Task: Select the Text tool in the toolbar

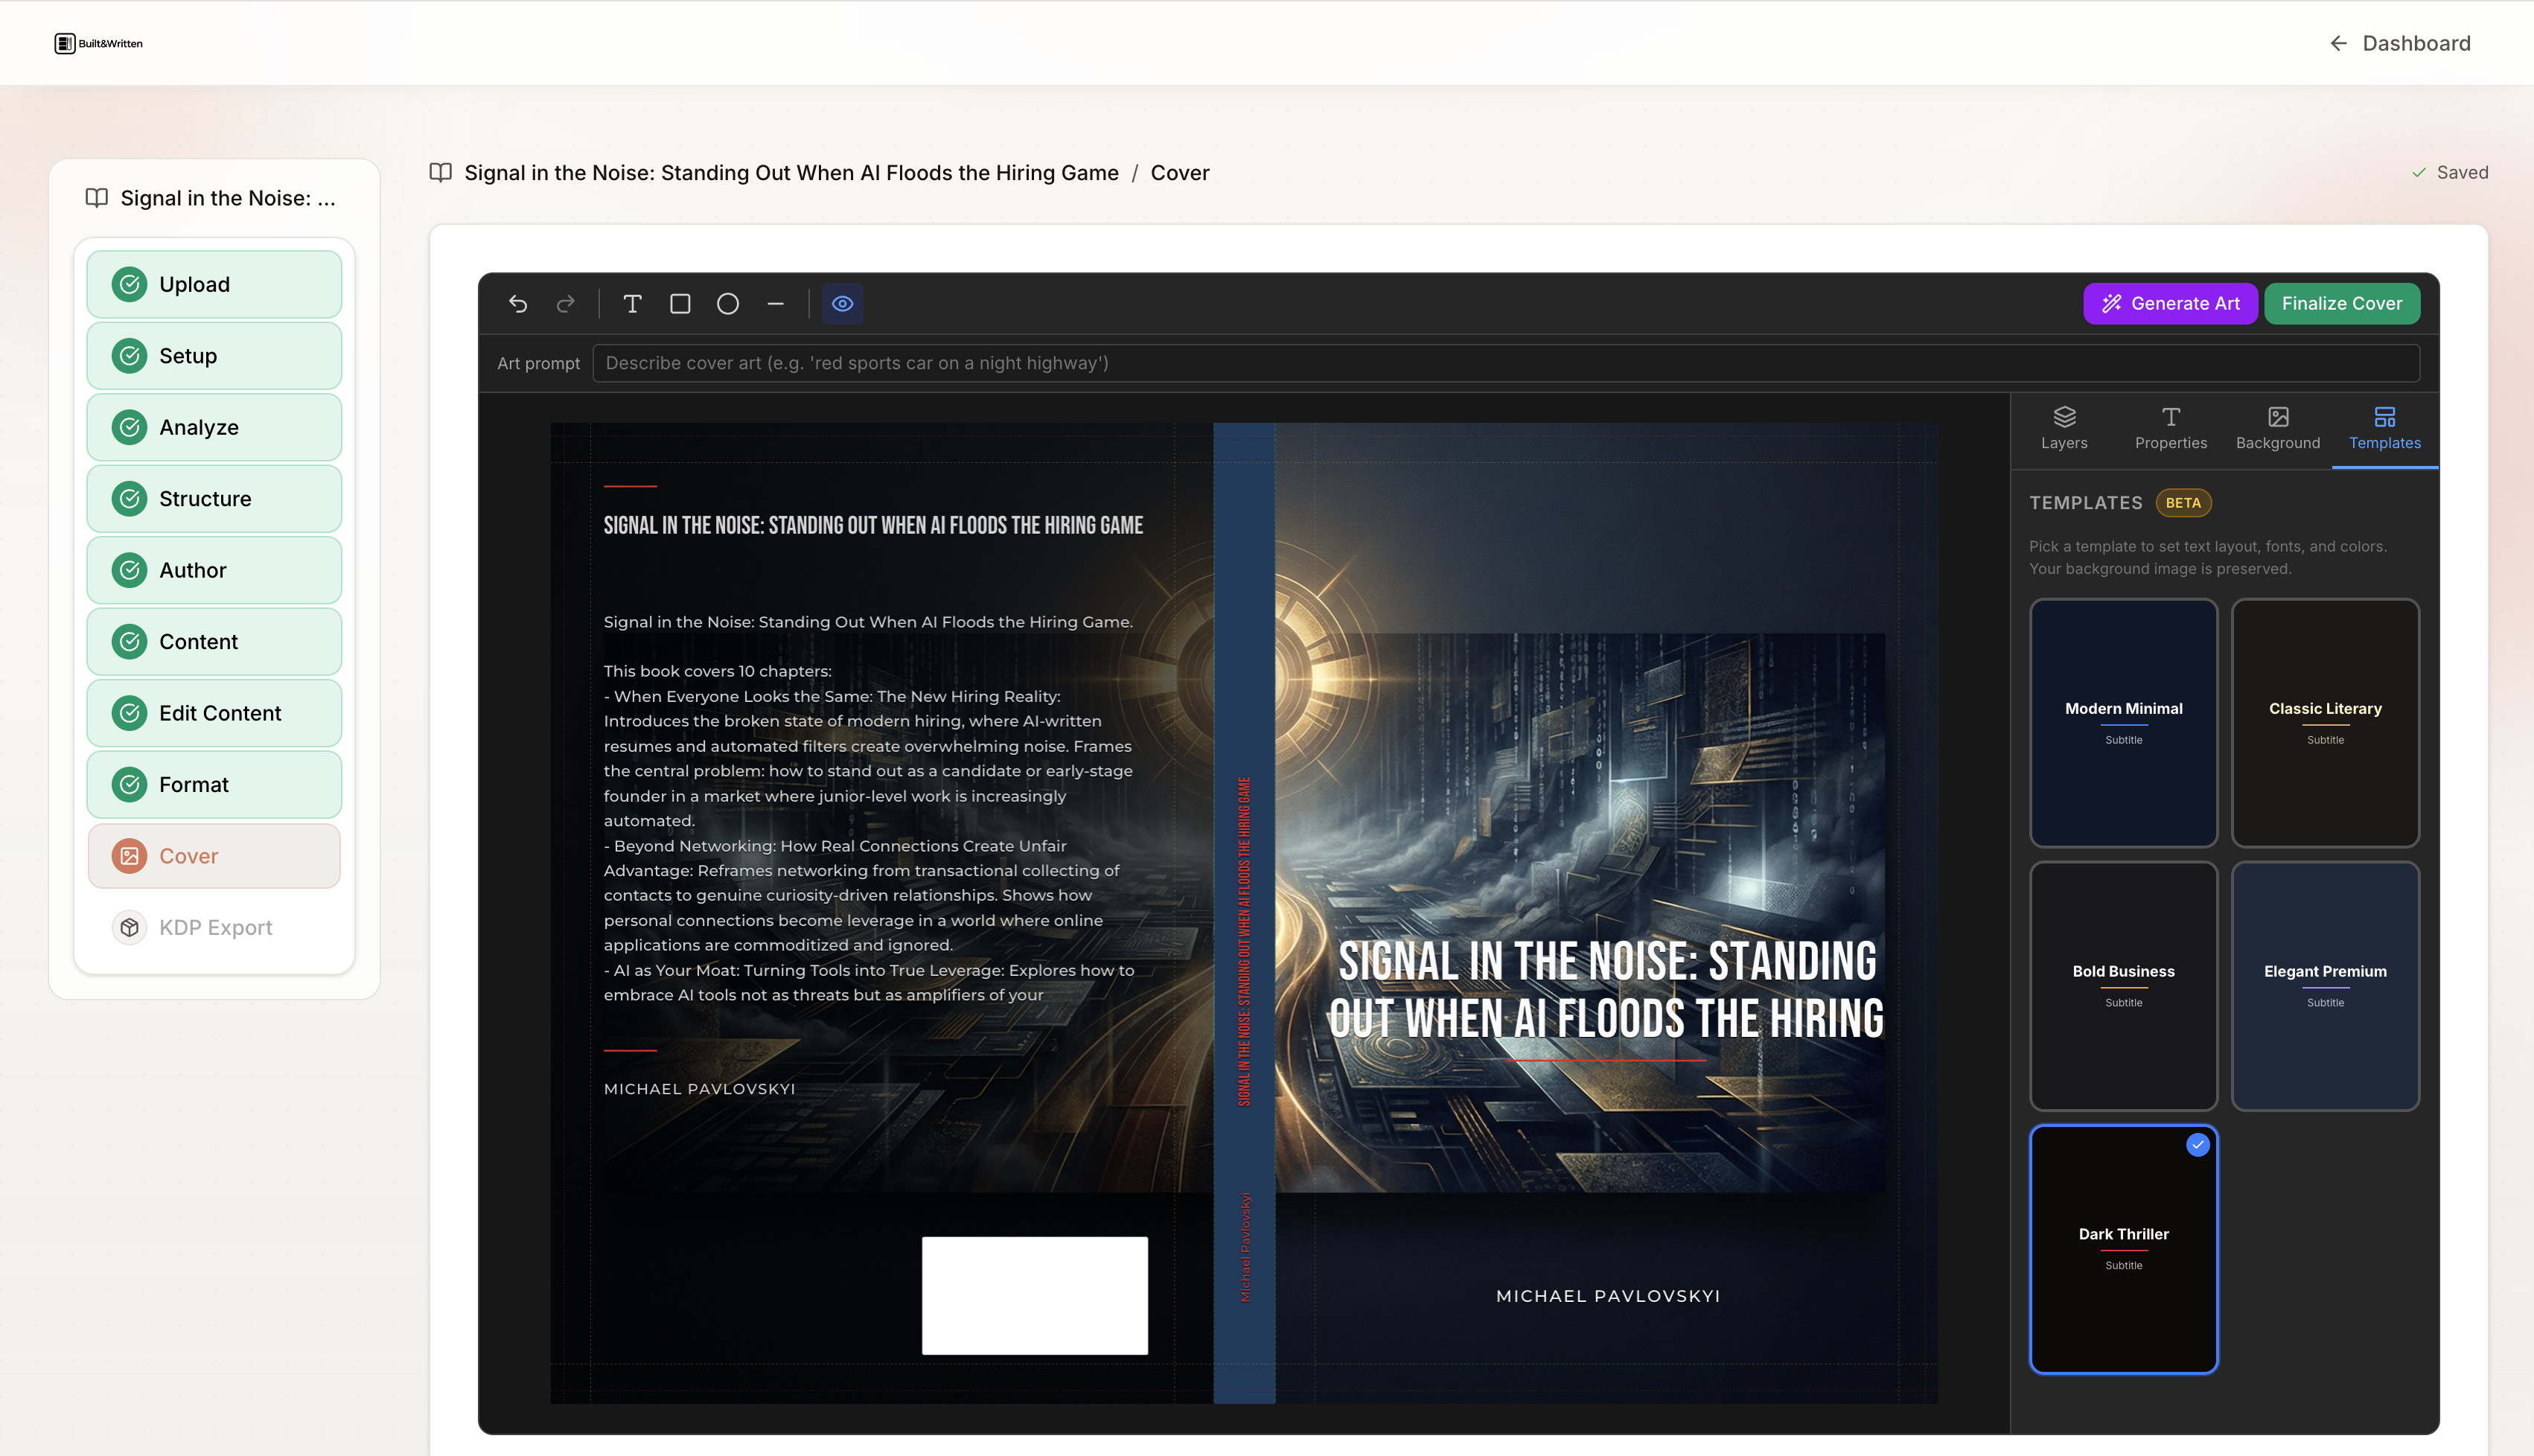Action: click(632, 303)
